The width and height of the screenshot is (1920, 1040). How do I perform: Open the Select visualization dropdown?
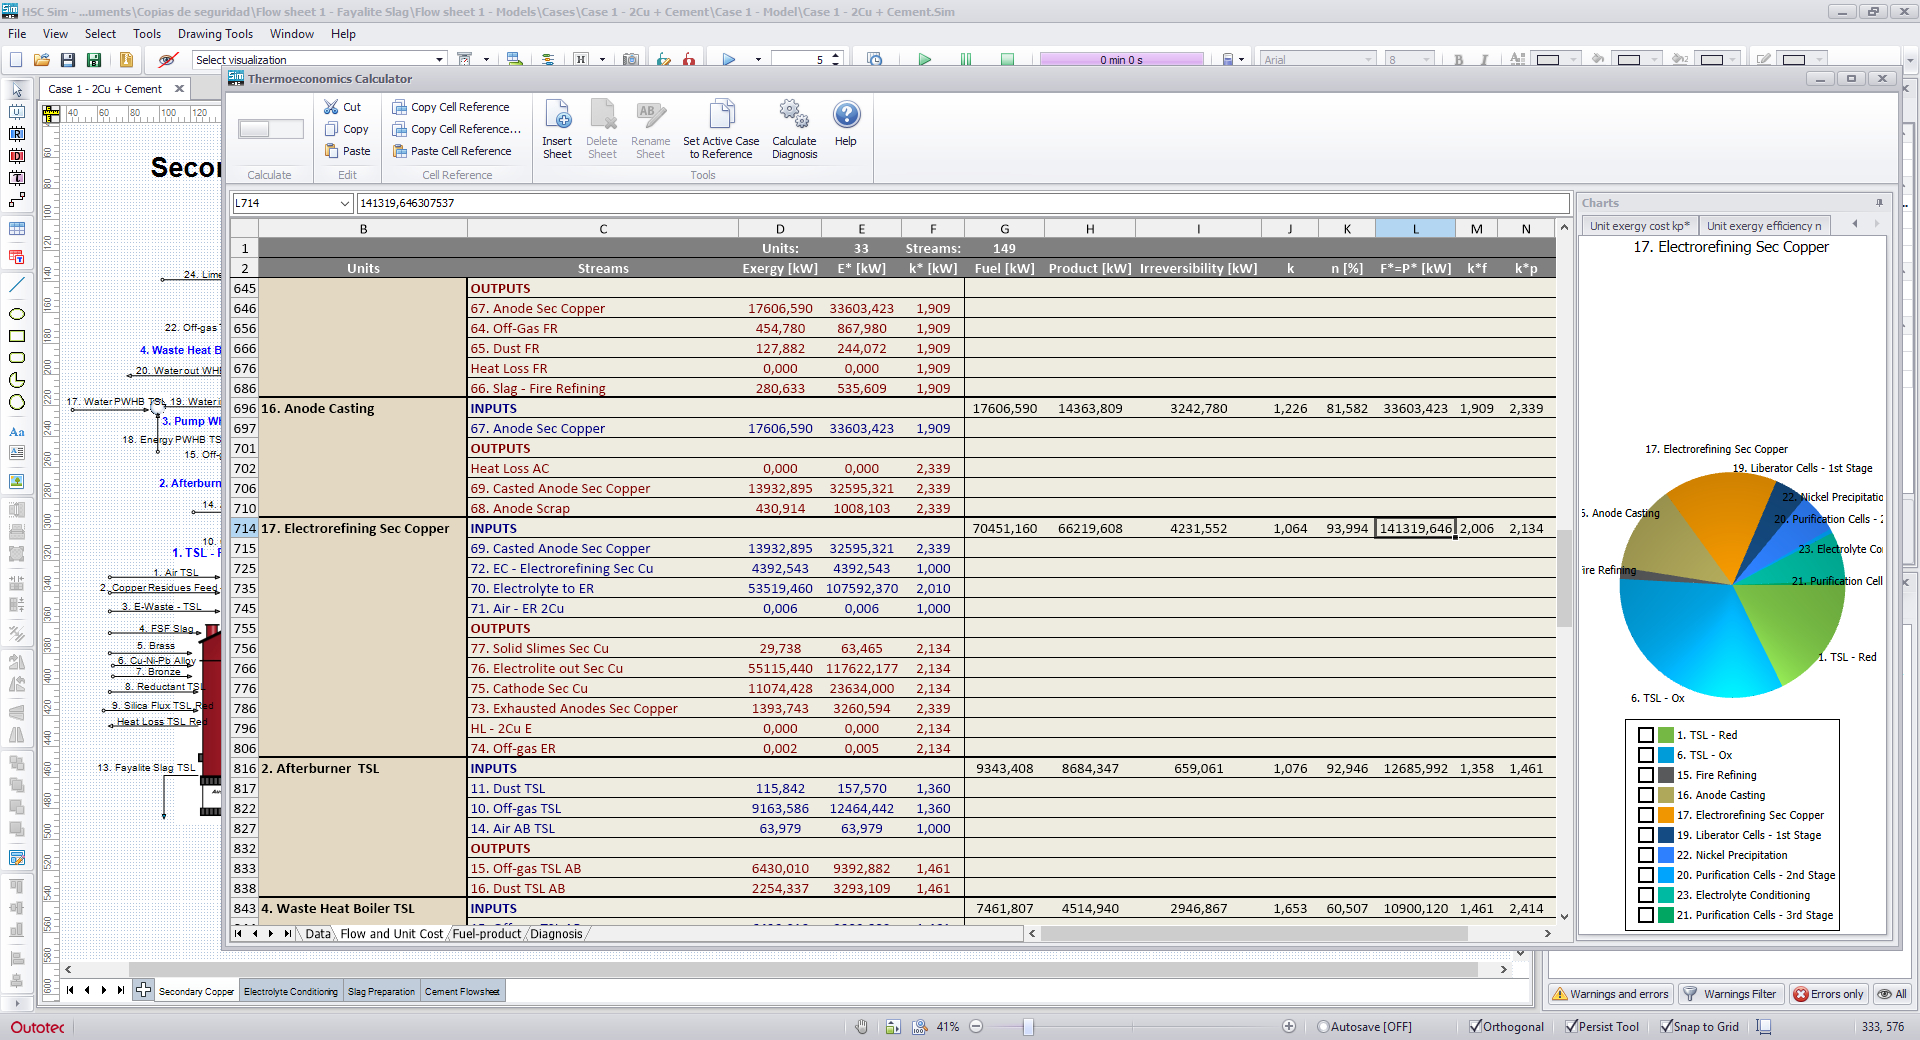(x=439, y=60)
